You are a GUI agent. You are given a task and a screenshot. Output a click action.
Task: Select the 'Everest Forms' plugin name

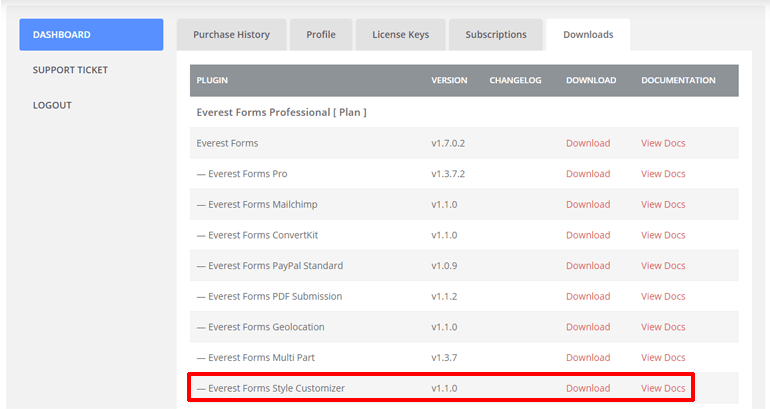pos(227,143)
